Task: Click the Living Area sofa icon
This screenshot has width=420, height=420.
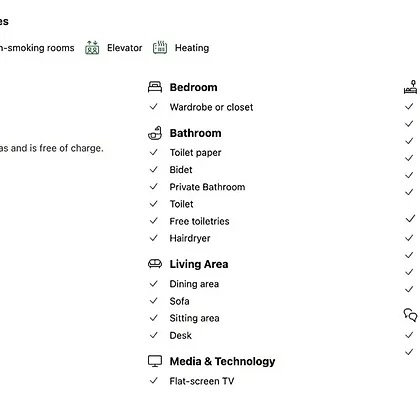Action: (155, 264)
